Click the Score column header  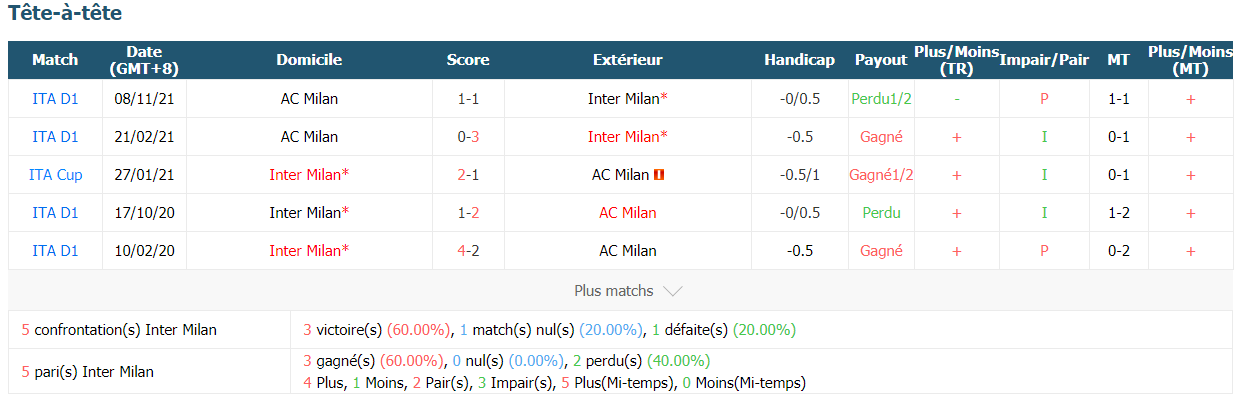pos(468,60)
